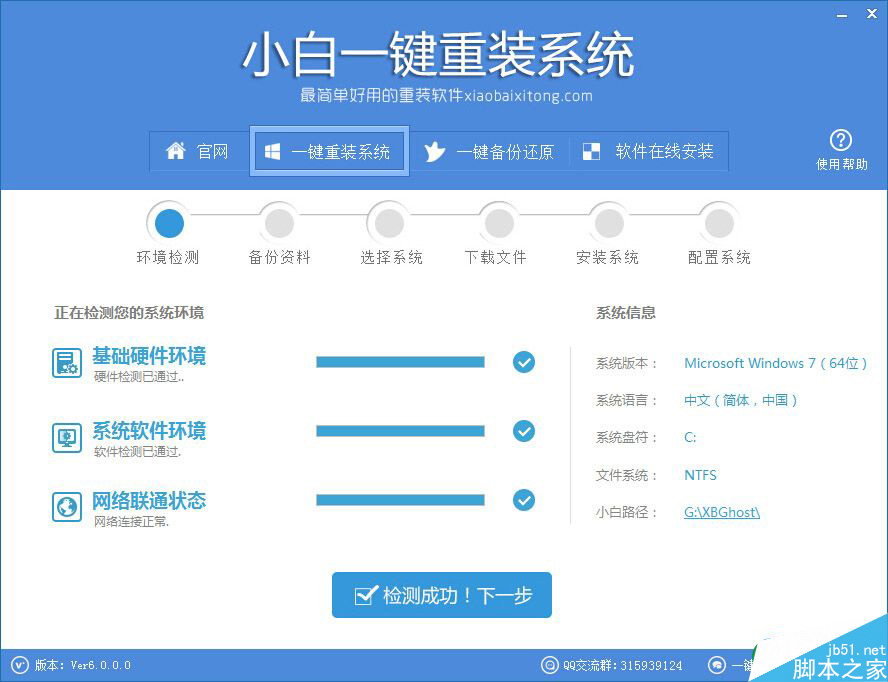This screenshot has width=888, height=682.
Task: Click the QQ icon in the status bar
Action: click(550, 665)
